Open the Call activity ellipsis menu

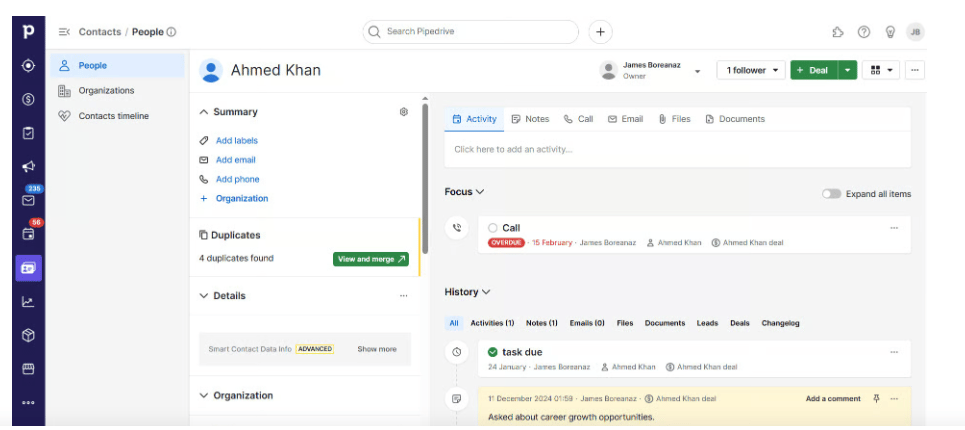coord(894,228)
